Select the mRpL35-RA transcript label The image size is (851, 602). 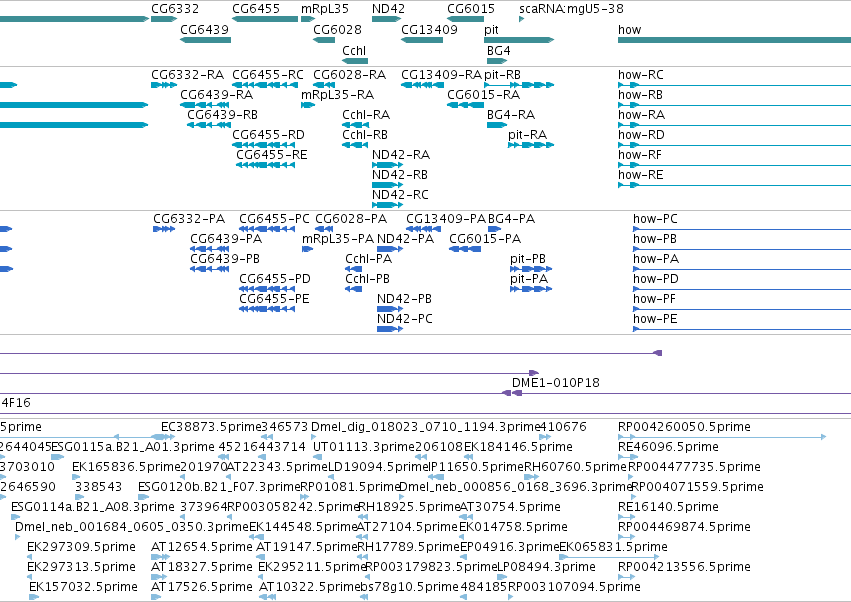tap(337, 95)
